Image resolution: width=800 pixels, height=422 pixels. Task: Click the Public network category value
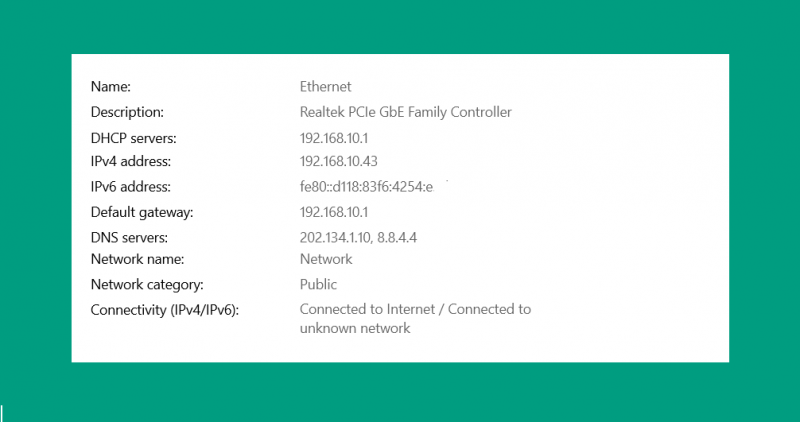tap(318, 284)
